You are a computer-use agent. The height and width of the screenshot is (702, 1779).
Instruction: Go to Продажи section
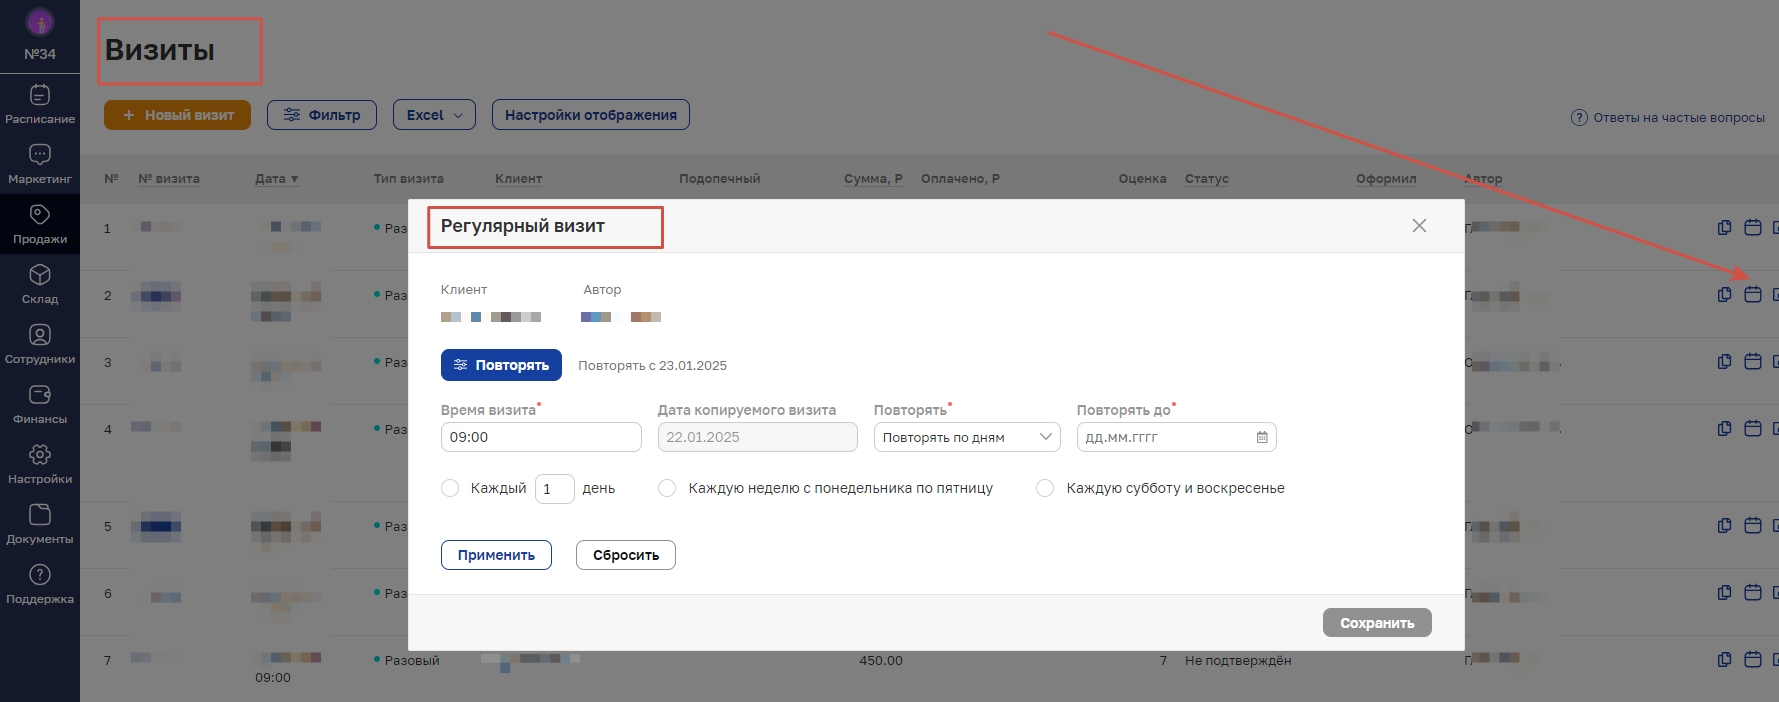pos(40,224)
